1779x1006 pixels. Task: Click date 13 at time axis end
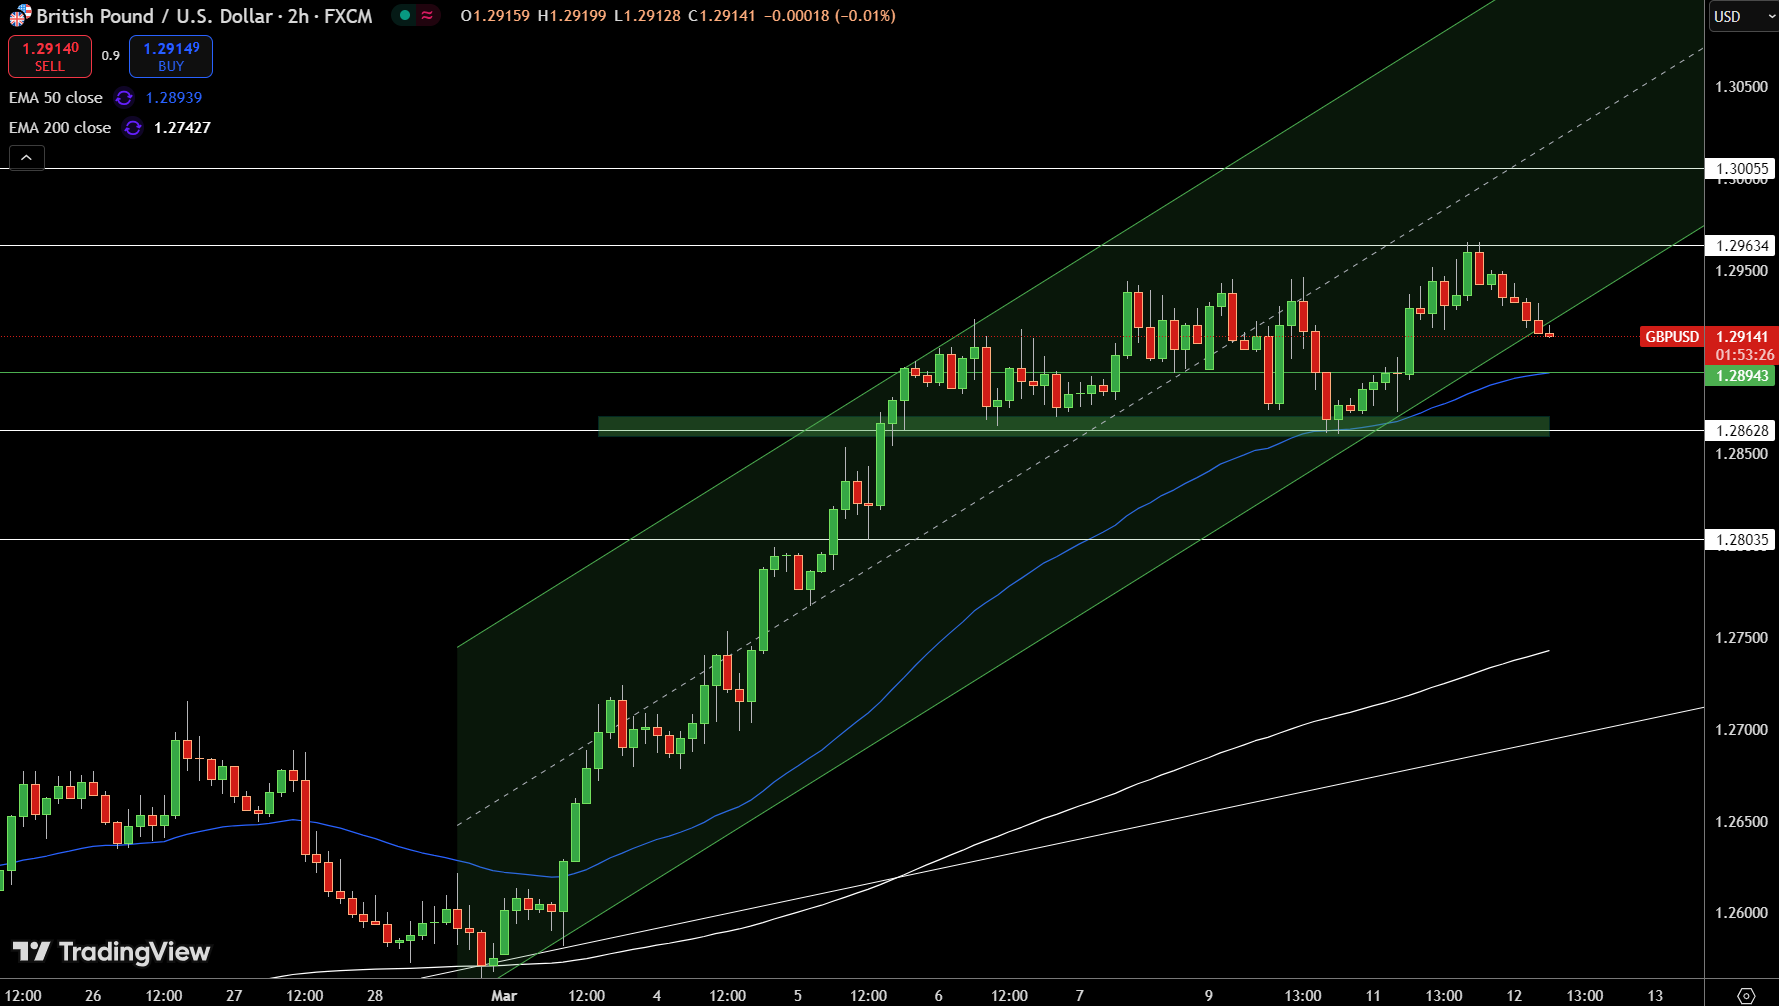click(1655, 995)
